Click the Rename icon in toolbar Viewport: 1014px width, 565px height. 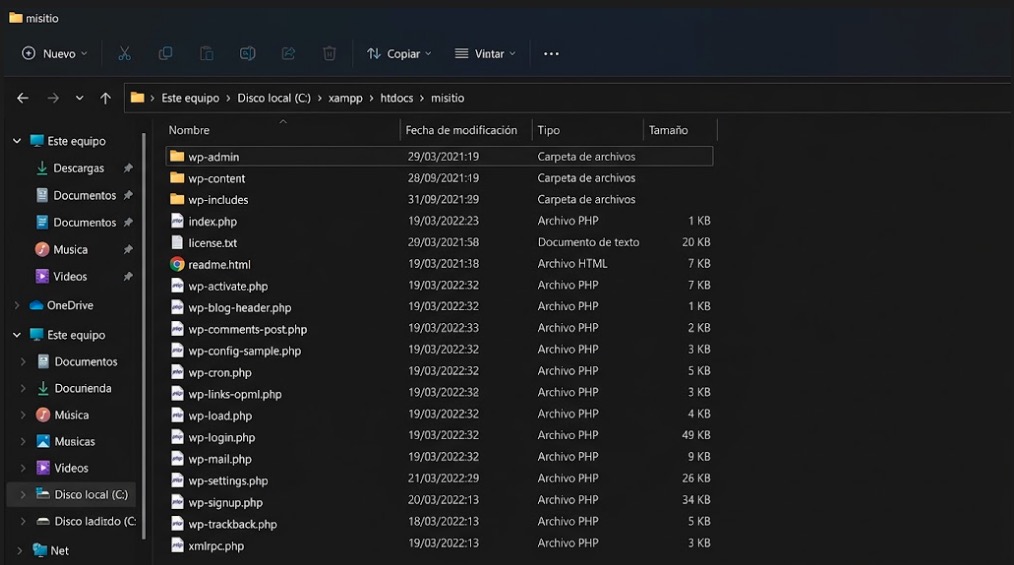(x=248, y=54)
